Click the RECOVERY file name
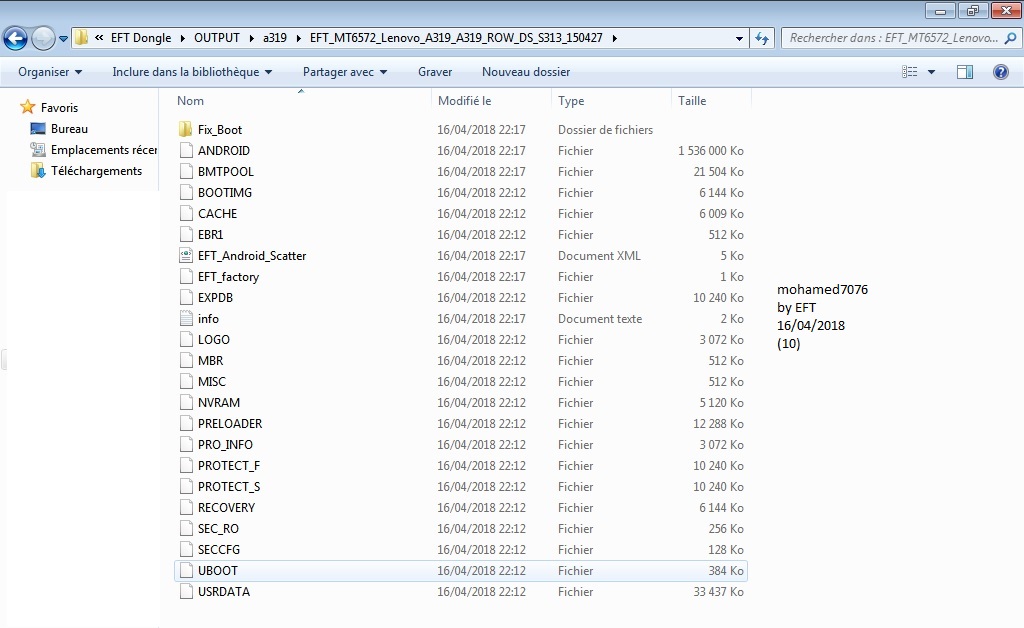 tap(226, 507)
